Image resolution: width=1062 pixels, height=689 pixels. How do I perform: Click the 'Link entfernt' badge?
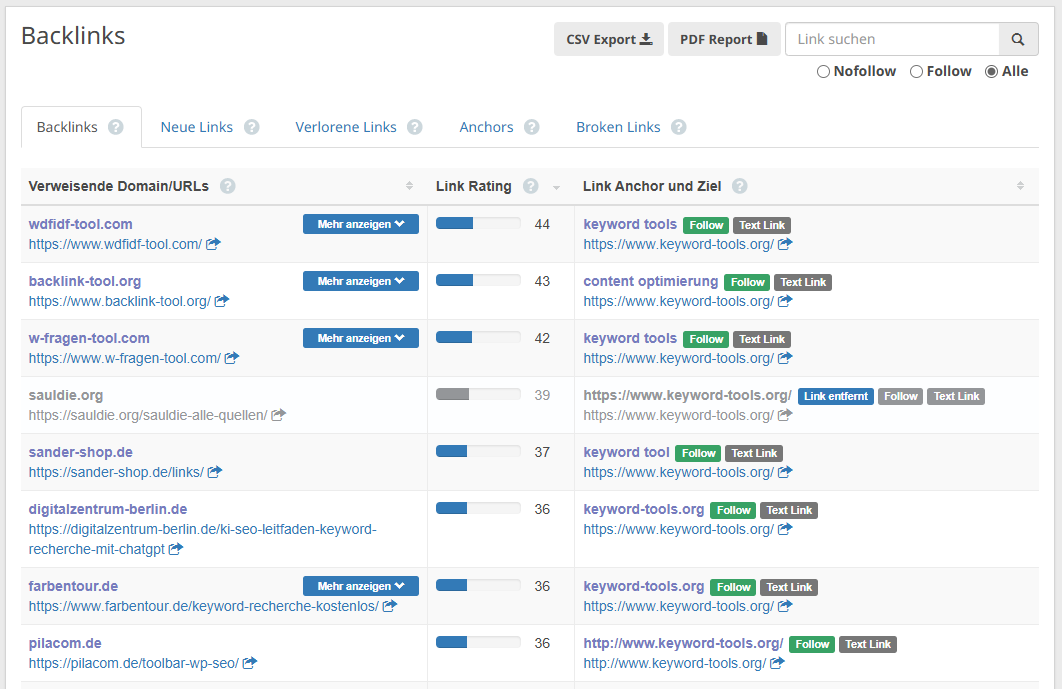[836, 396]
